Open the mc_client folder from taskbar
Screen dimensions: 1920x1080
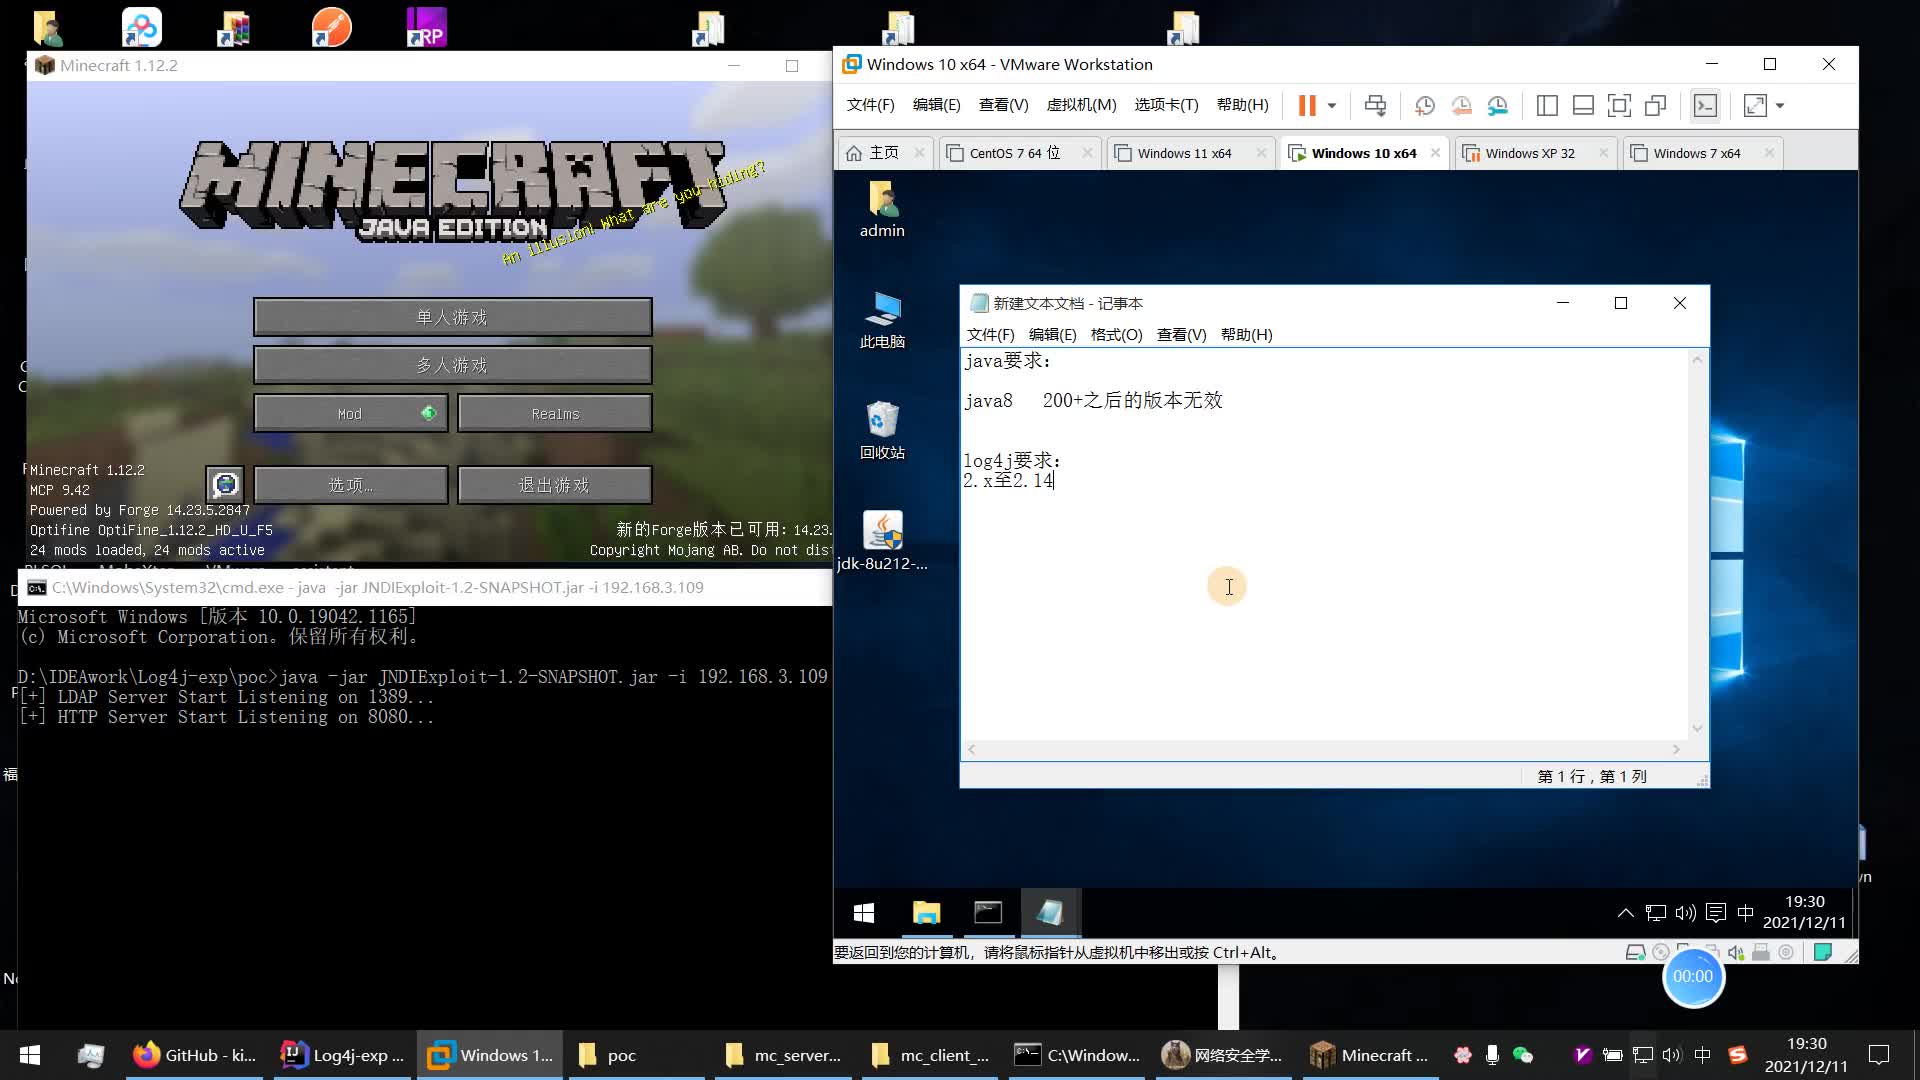[x=930, y=1055]
